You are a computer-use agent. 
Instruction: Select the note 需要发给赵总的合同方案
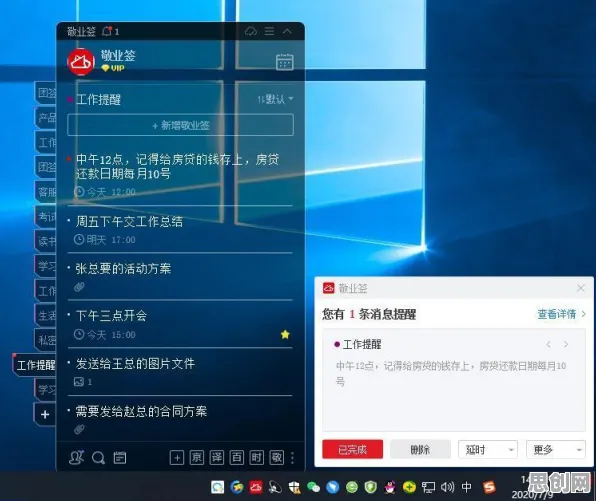pyautogui.click(x=141, y=411)
